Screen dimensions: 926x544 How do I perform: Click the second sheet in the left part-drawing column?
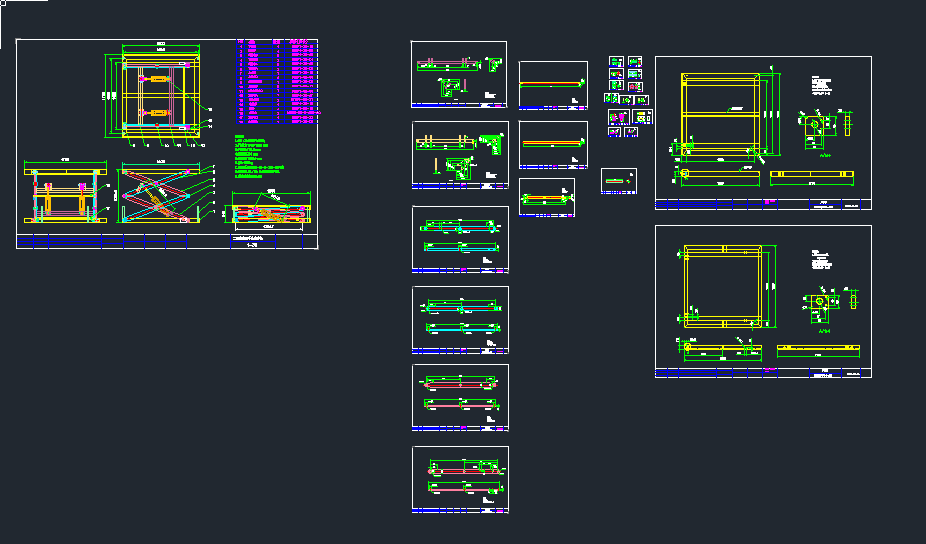459,155
